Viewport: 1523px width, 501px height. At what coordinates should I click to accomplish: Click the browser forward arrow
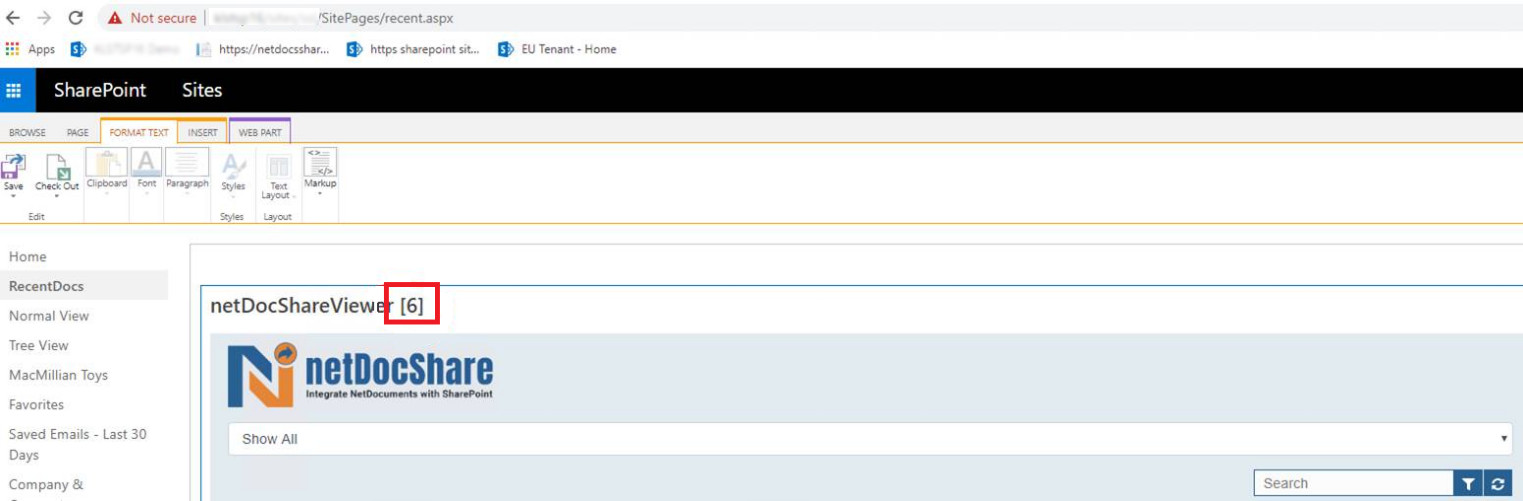point(44,18)
